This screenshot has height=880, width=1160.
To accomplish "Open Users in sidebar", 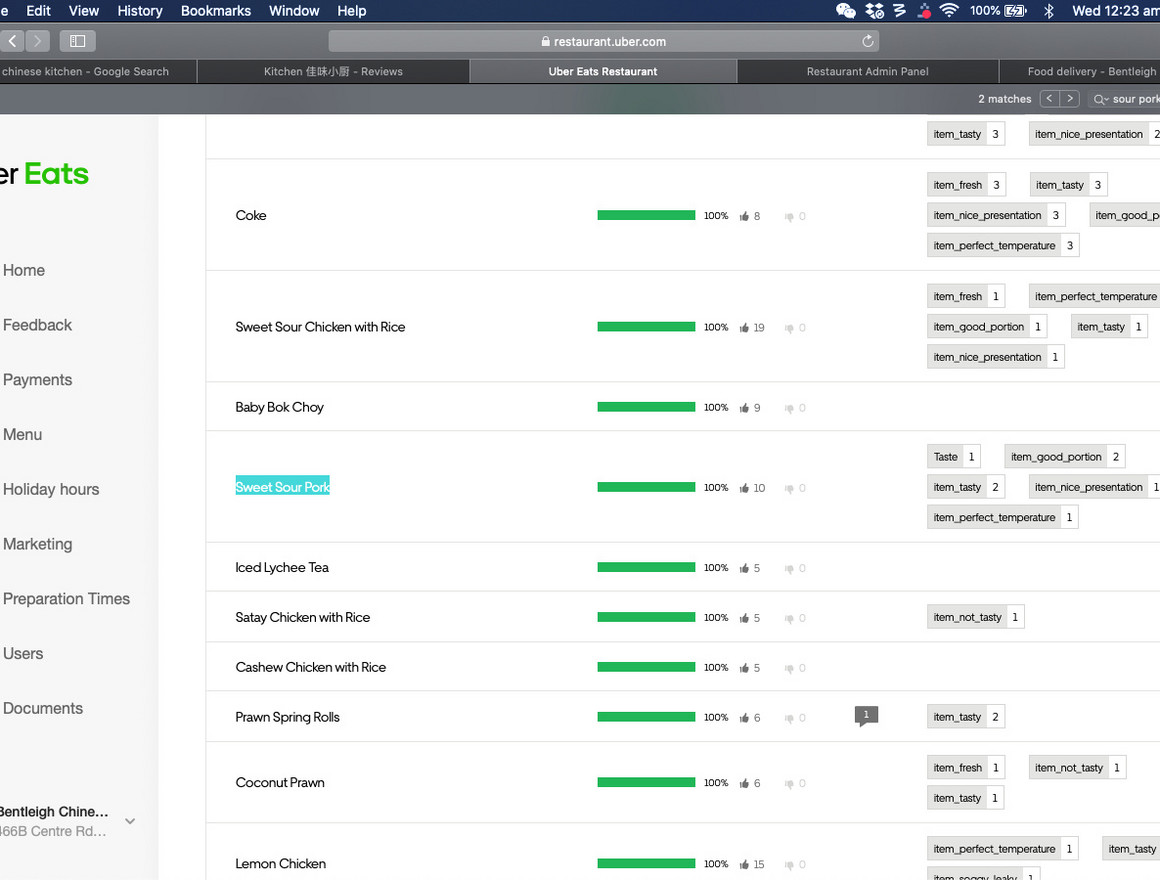I will [x=23, y=653].
